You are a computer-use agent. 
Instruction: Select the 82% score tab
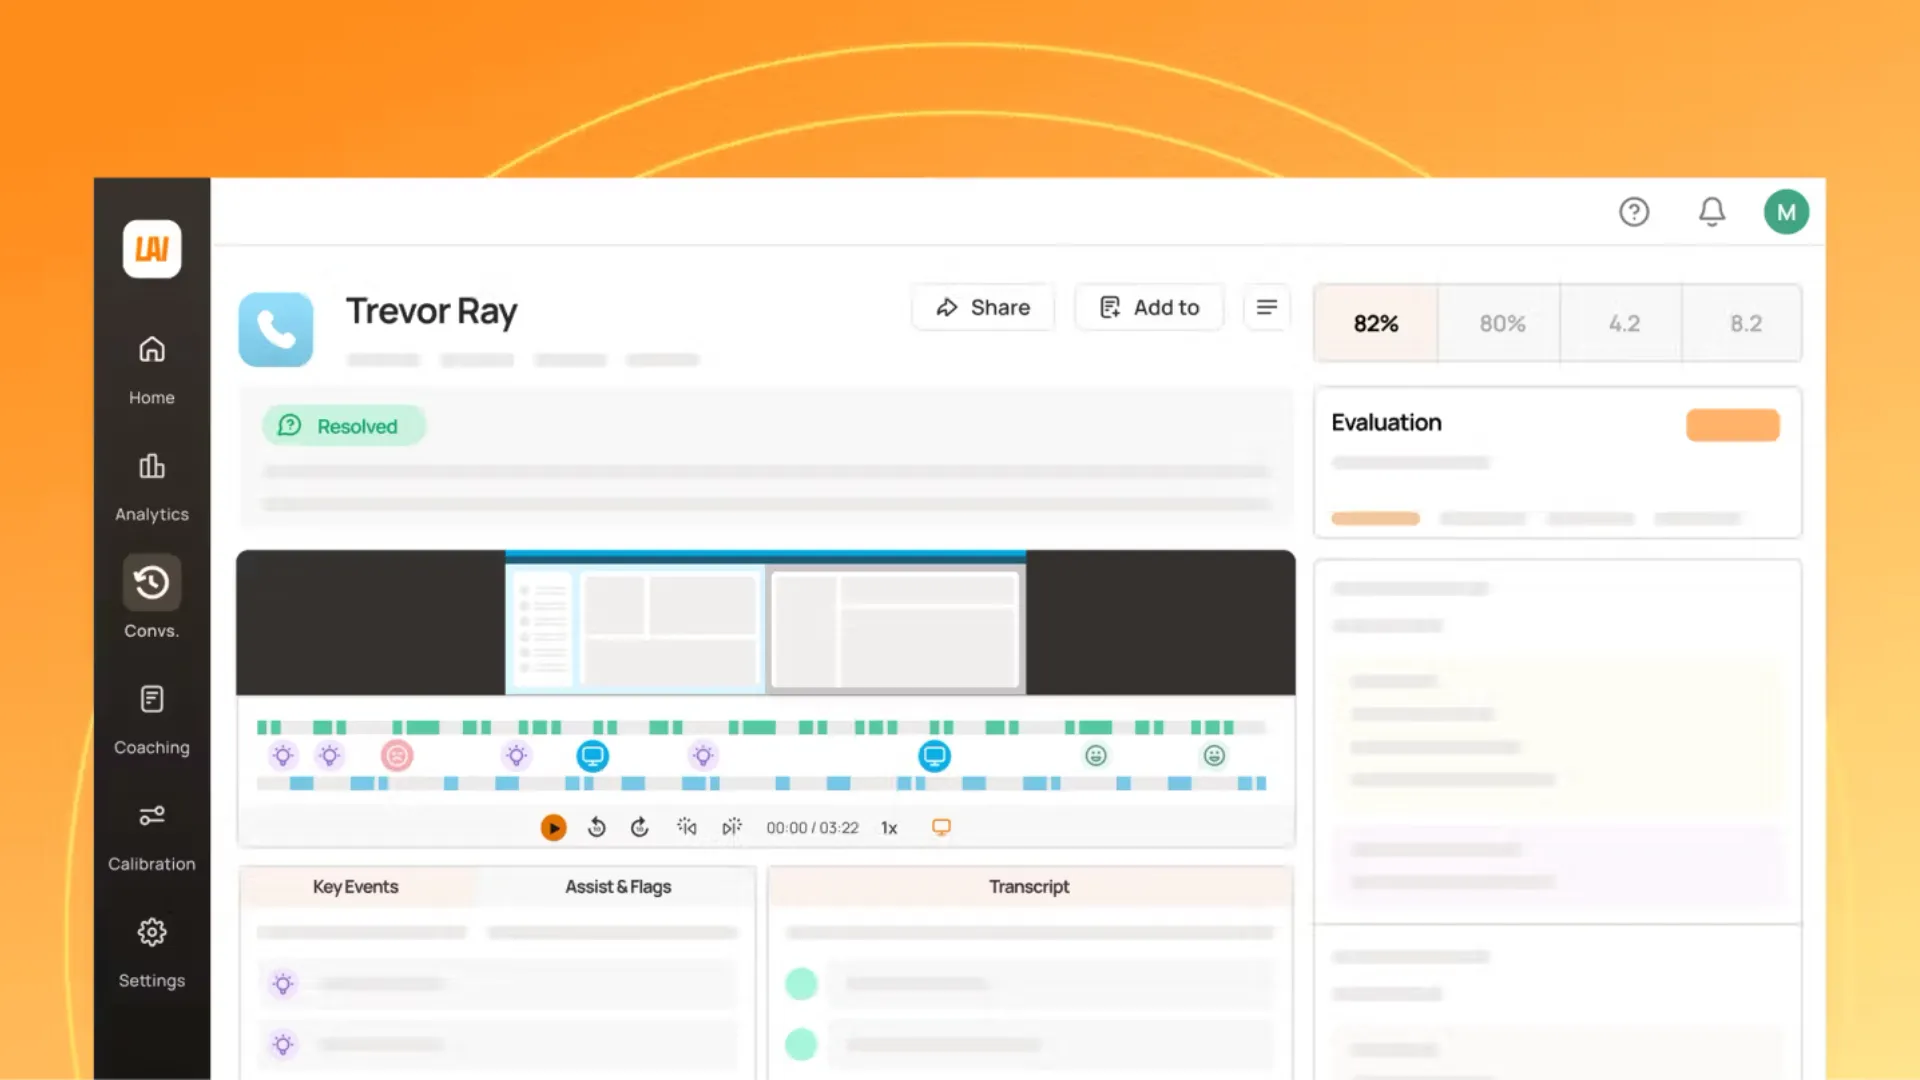click(x=1376, y=323)
